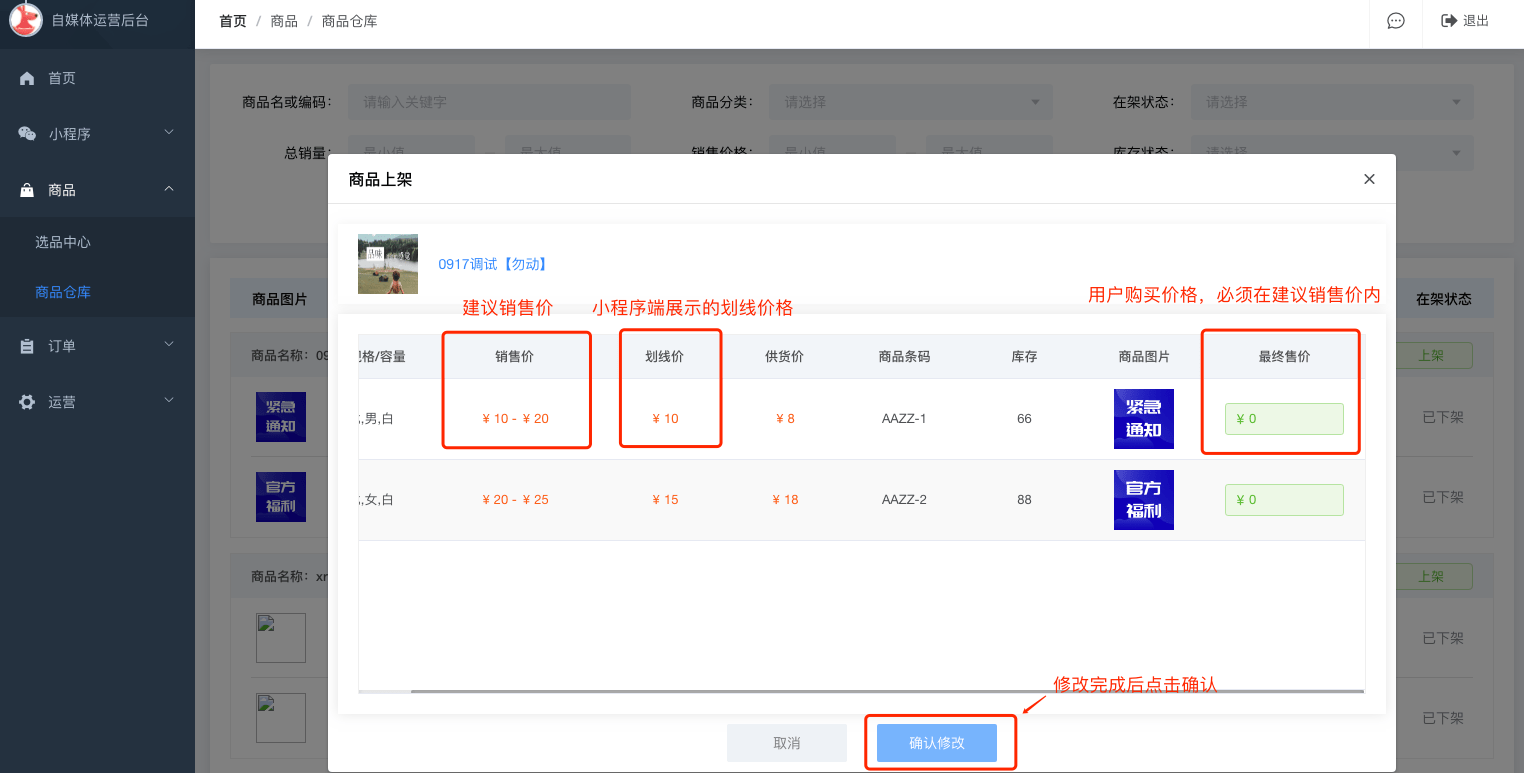The height and width of the screenshot is (773, 1524).
Task: Select 商品仓库 in the sidebar
Action: click(63, 292)
